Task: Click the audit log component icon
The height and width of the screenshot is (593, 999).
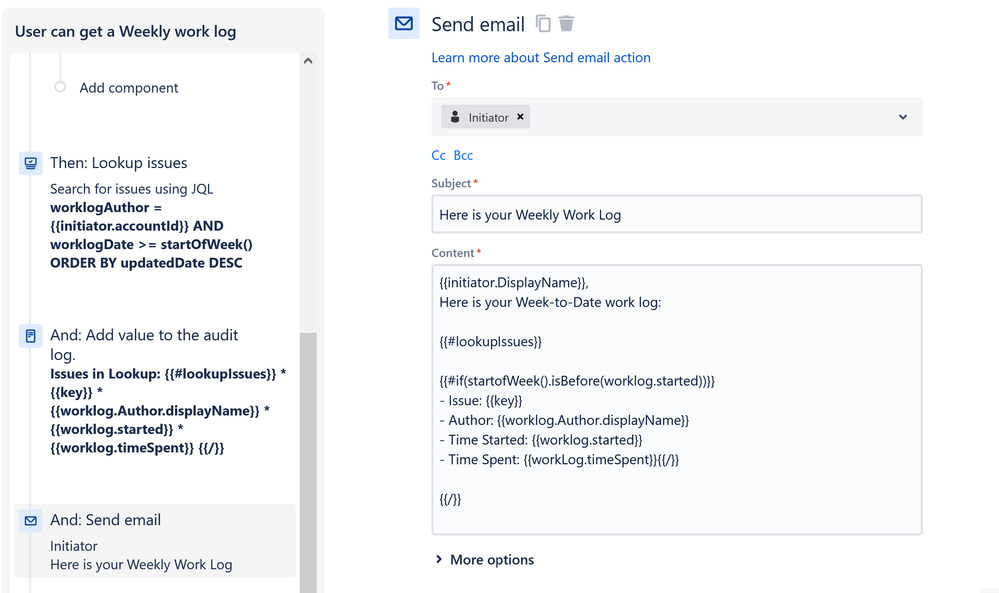Action: pyautogui.click(x=29, y=335)
